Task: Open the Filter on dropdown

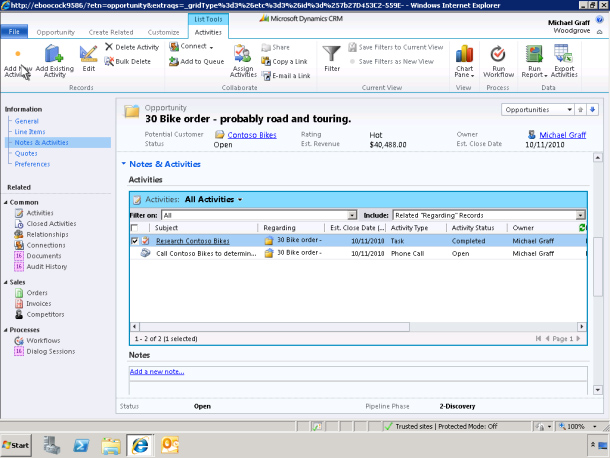Action: pos(352,215)
